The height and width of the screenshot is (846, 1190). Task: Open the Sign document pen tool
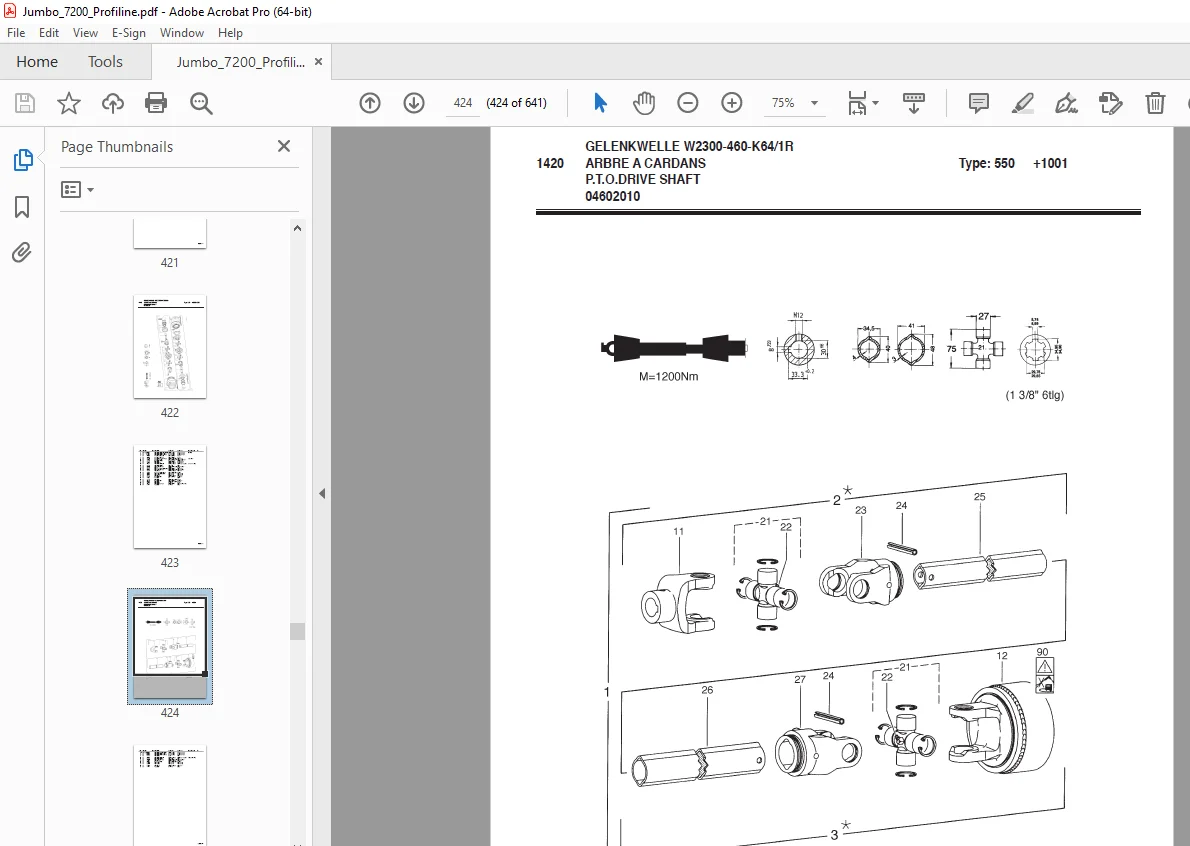1066,103
